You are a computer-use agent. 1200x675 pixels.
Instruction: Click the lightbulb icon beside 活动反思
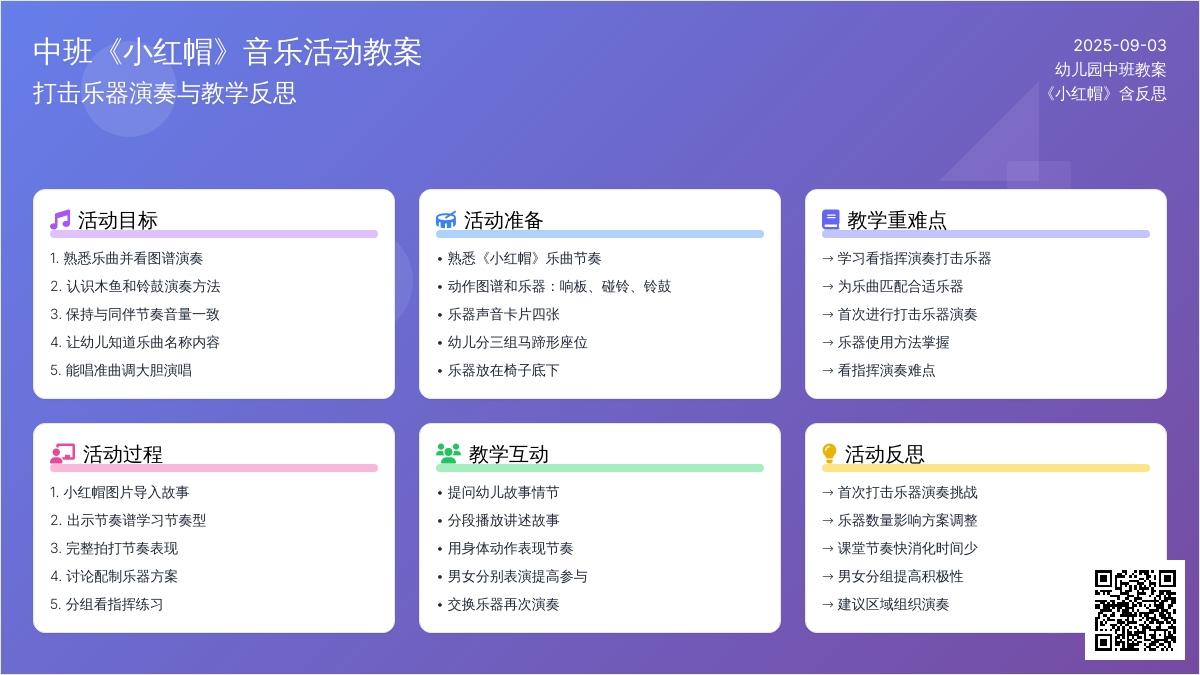(x=829, y=454)
